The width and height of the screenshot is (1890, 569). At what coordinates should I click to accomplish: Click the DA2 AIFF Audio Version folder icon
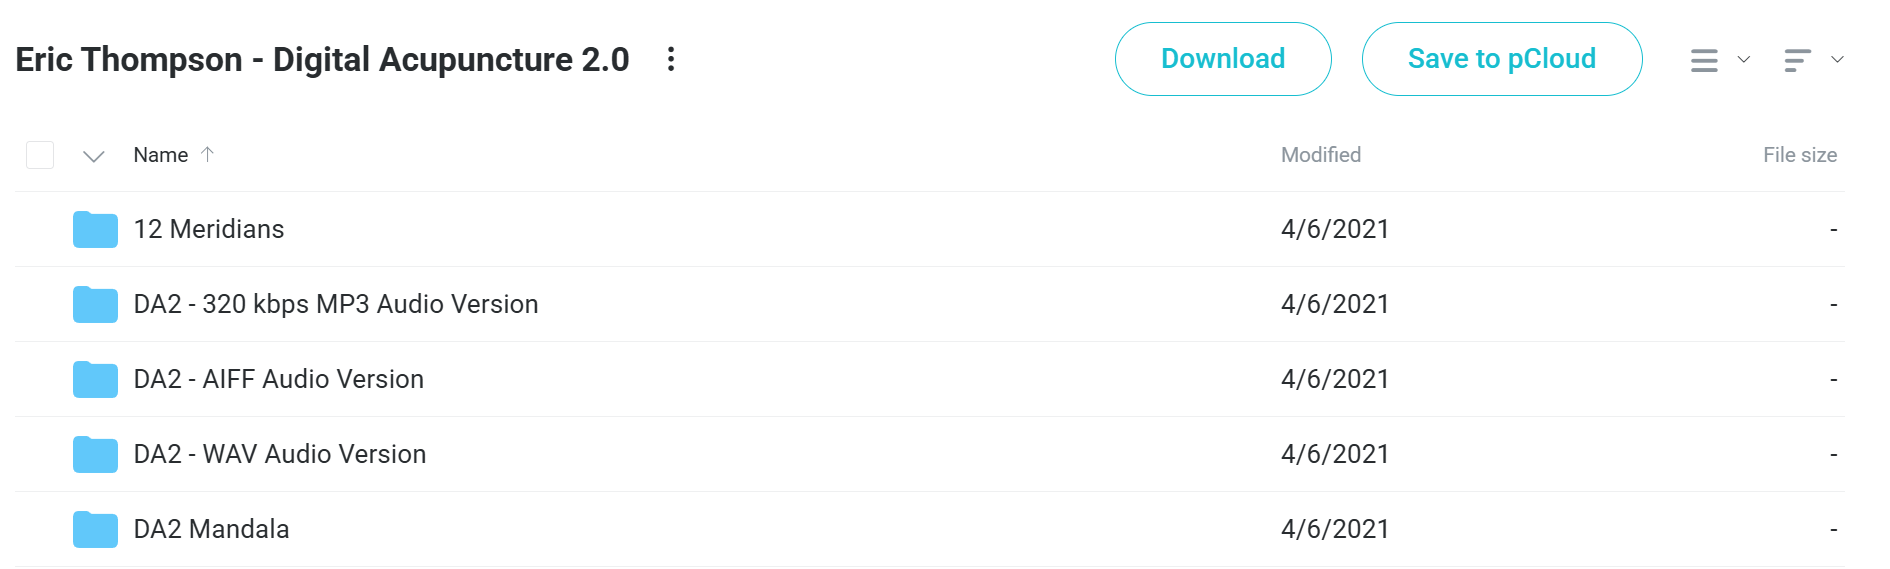(95, 379)
